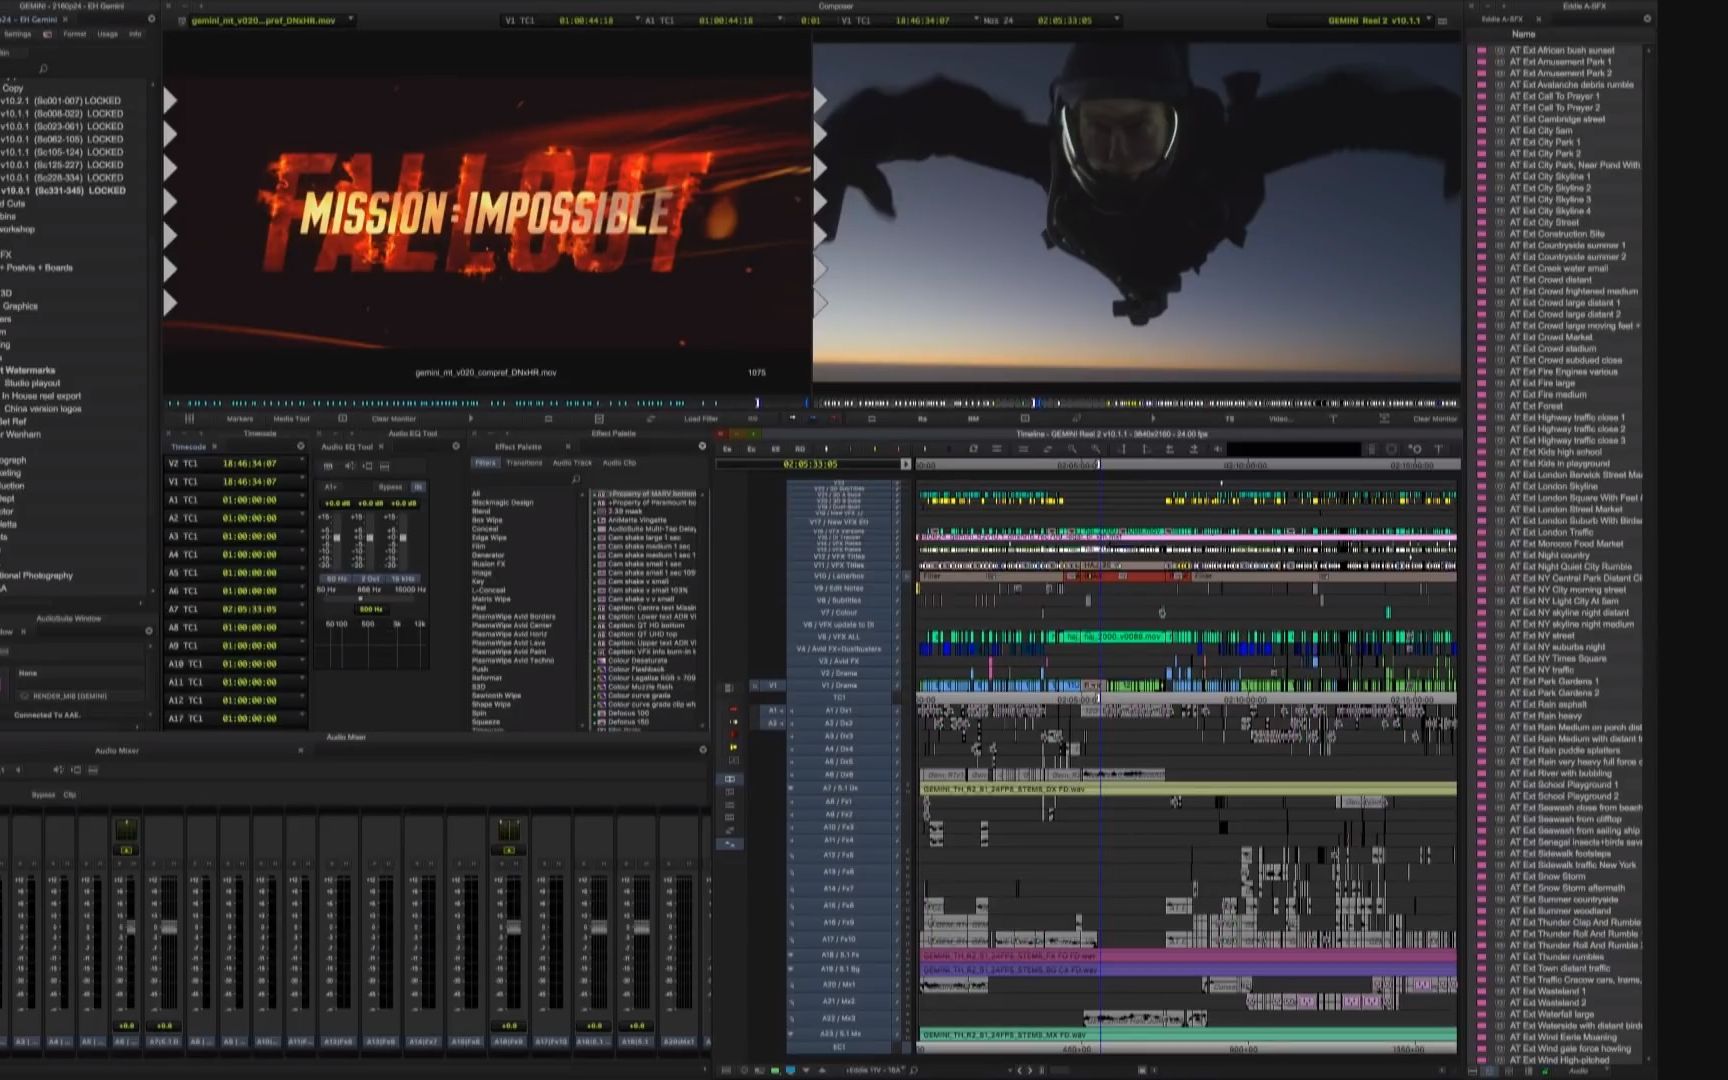
Task: Click the play arrow under the record monitor
Action: point(1152,419)
